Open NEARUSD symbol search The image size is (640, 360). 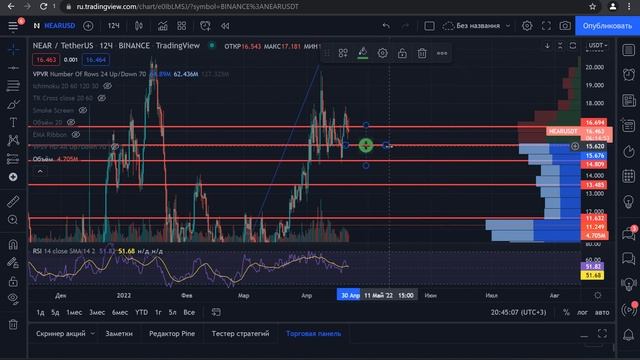(x=60, y=26)
